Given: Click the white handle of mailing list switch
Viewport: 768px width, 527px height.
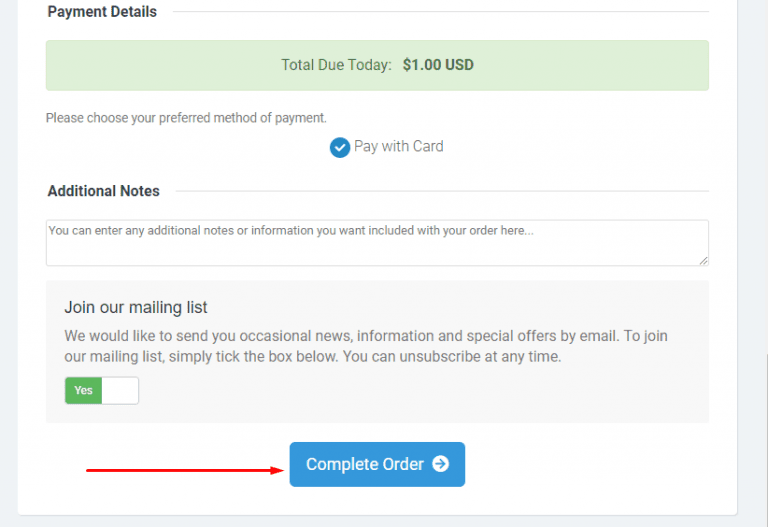Looking at the screenshot, I should tap(120, 390).
